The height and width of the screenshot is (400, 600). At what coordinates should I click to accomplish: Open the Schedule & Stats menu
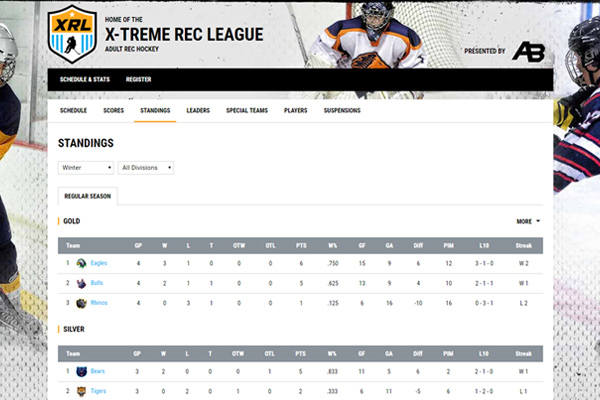(x=84, y=79)
